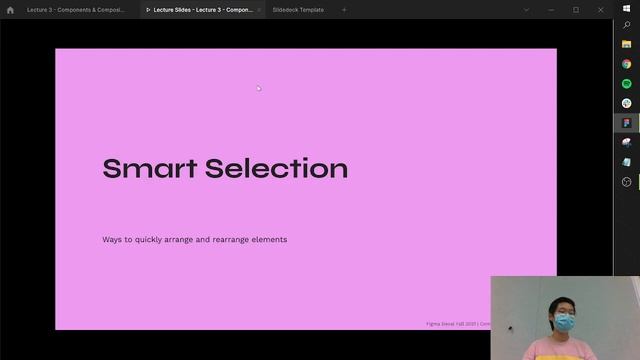Viewport: 640px width, 360px height.
Task: Open the round white app icon below Spotify
Action: (x=627, y=103)
